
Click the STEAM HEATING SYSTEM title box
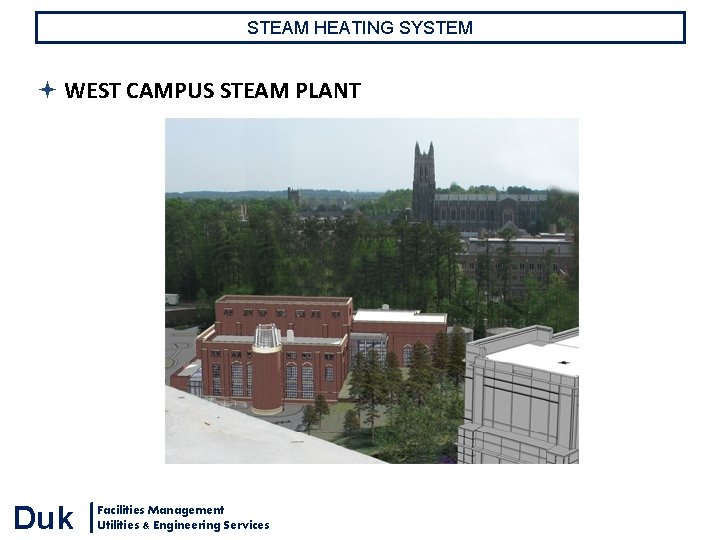(360, 28)
